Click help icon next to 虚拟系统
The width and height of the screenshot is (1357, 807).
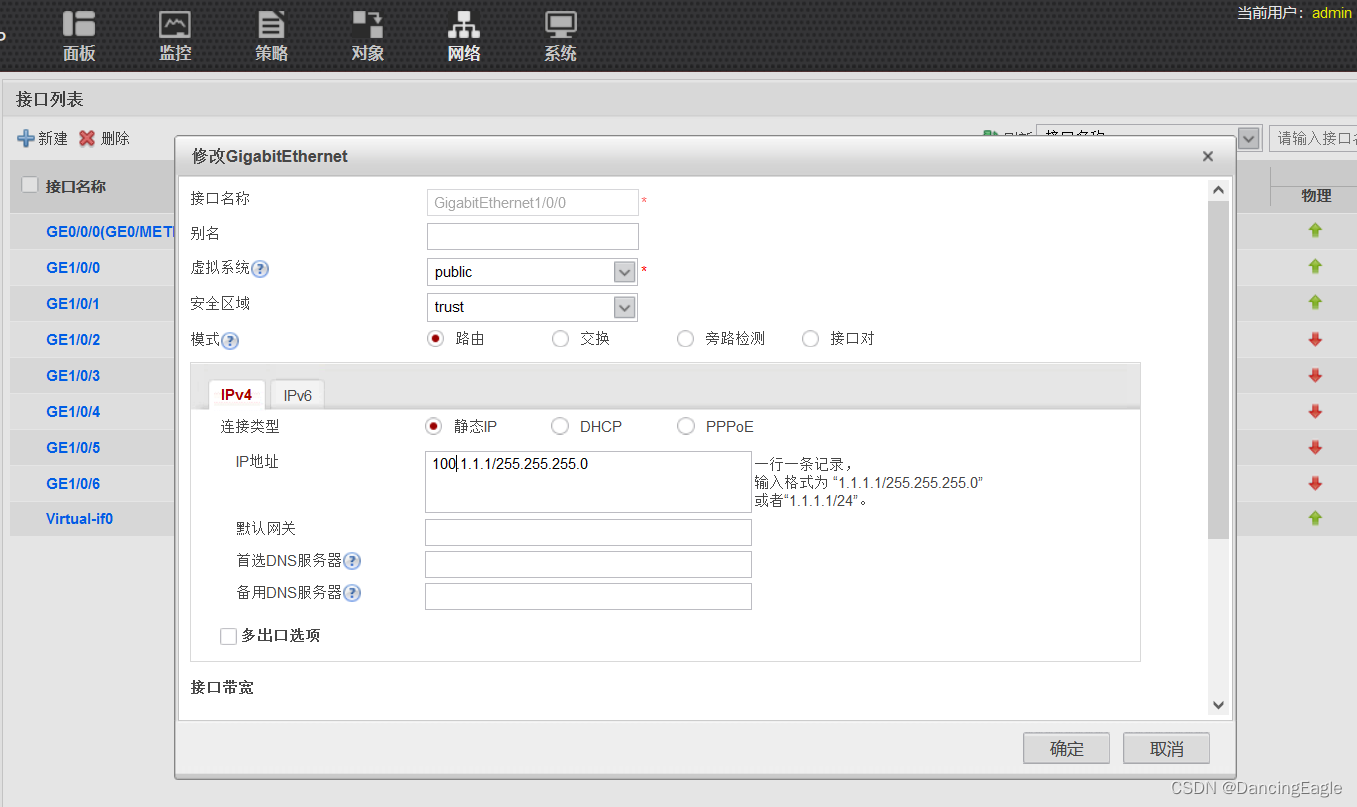tap(260, 269)
